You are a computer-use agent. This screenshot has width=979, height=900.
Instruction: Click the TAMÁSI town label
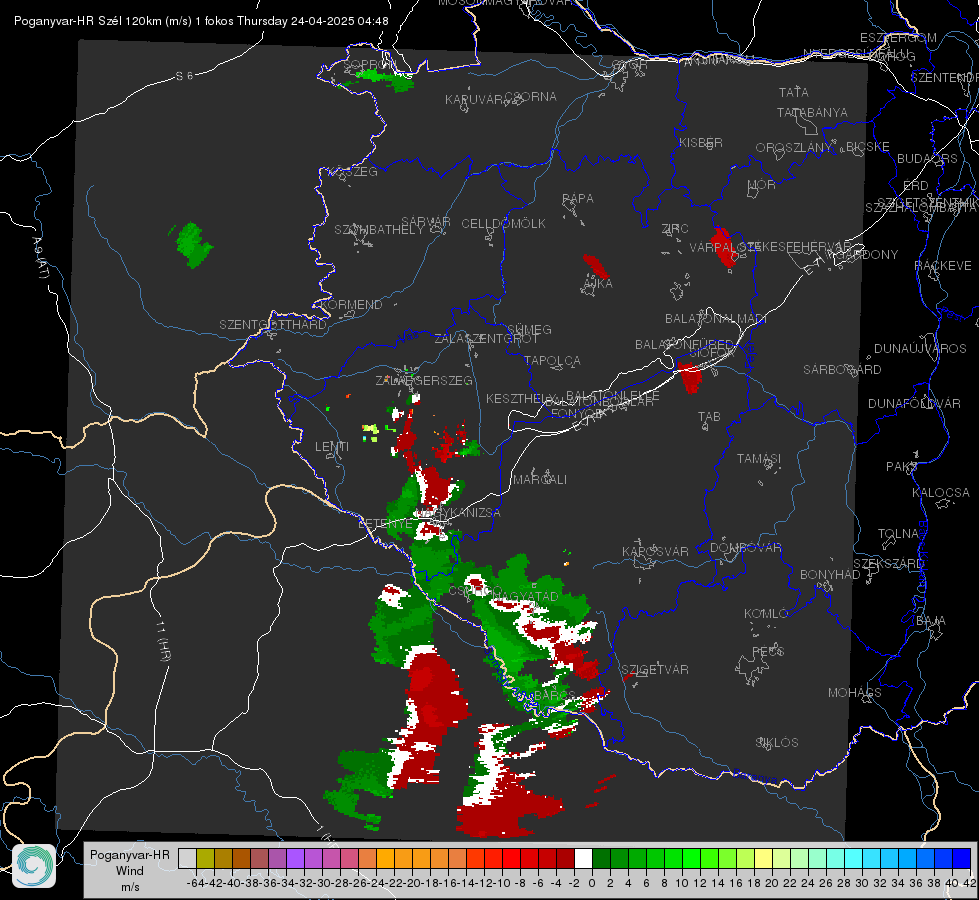coord(759,458)
